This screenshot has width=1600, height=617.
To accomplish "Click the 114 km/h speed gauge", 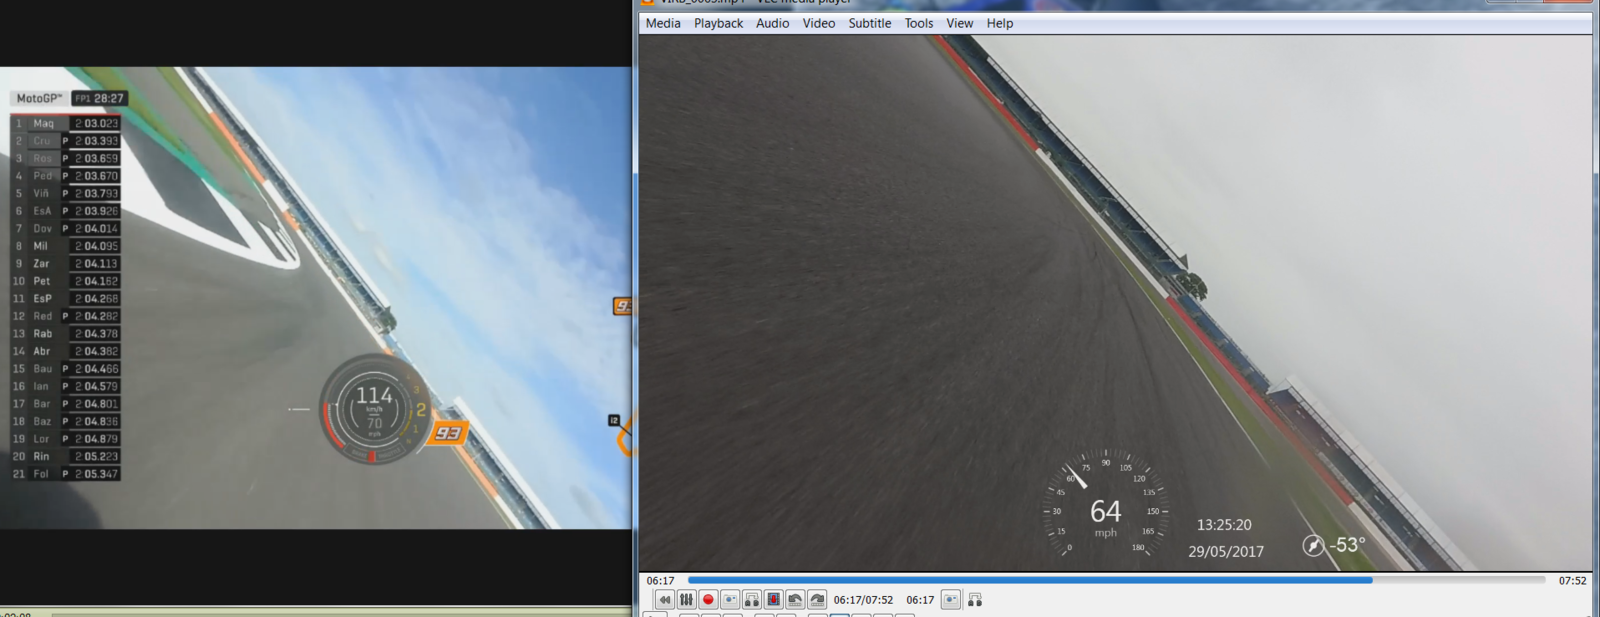I will click(x=375, y=409).
